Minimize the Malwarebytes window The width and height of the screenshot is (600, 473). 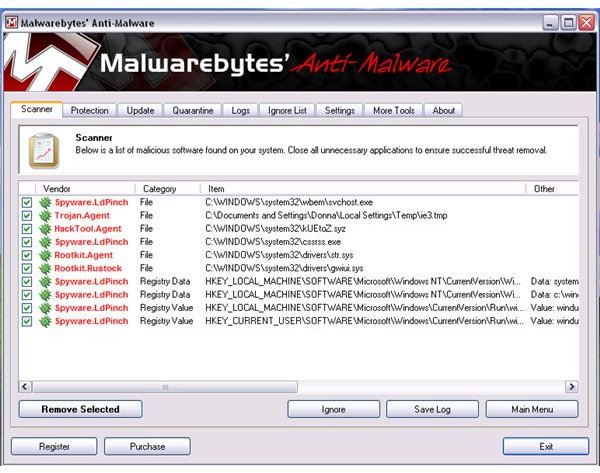coord(550,23)
